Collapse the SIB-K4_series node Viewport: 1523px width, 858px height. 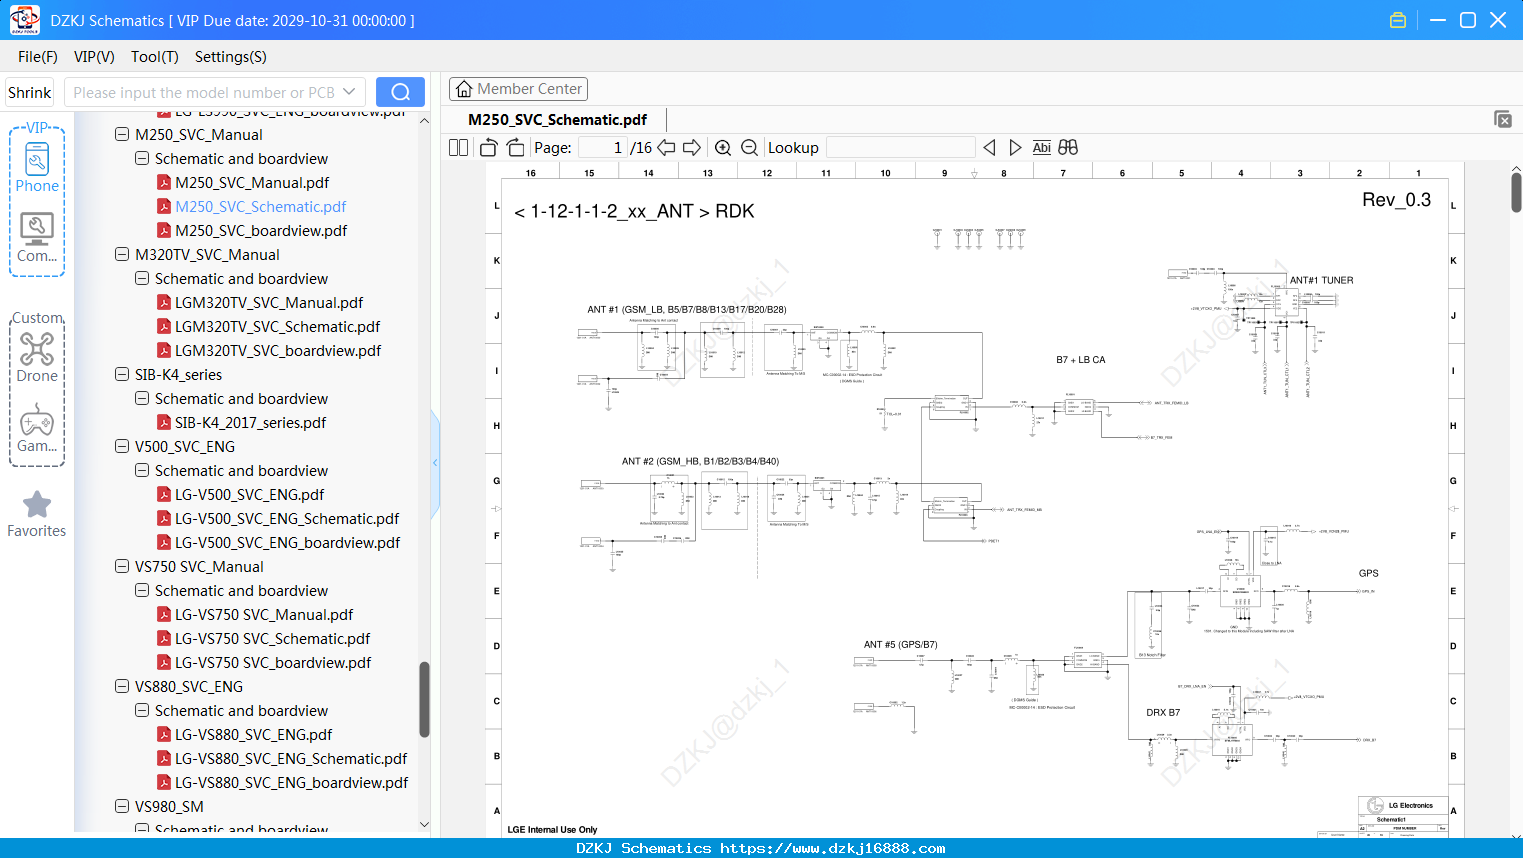point(122,374)
